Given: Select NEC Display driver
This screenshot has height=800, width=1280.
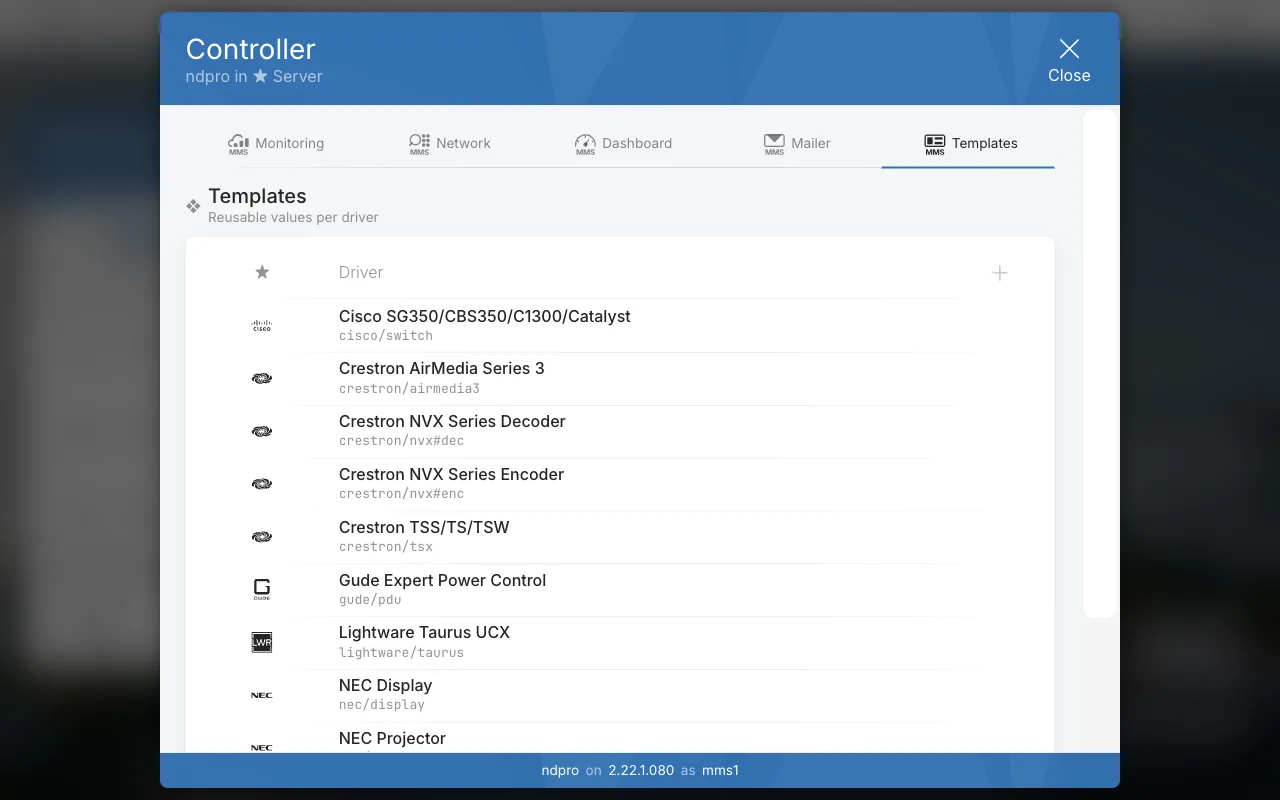Looking at the screenshot, I should 620,695.
